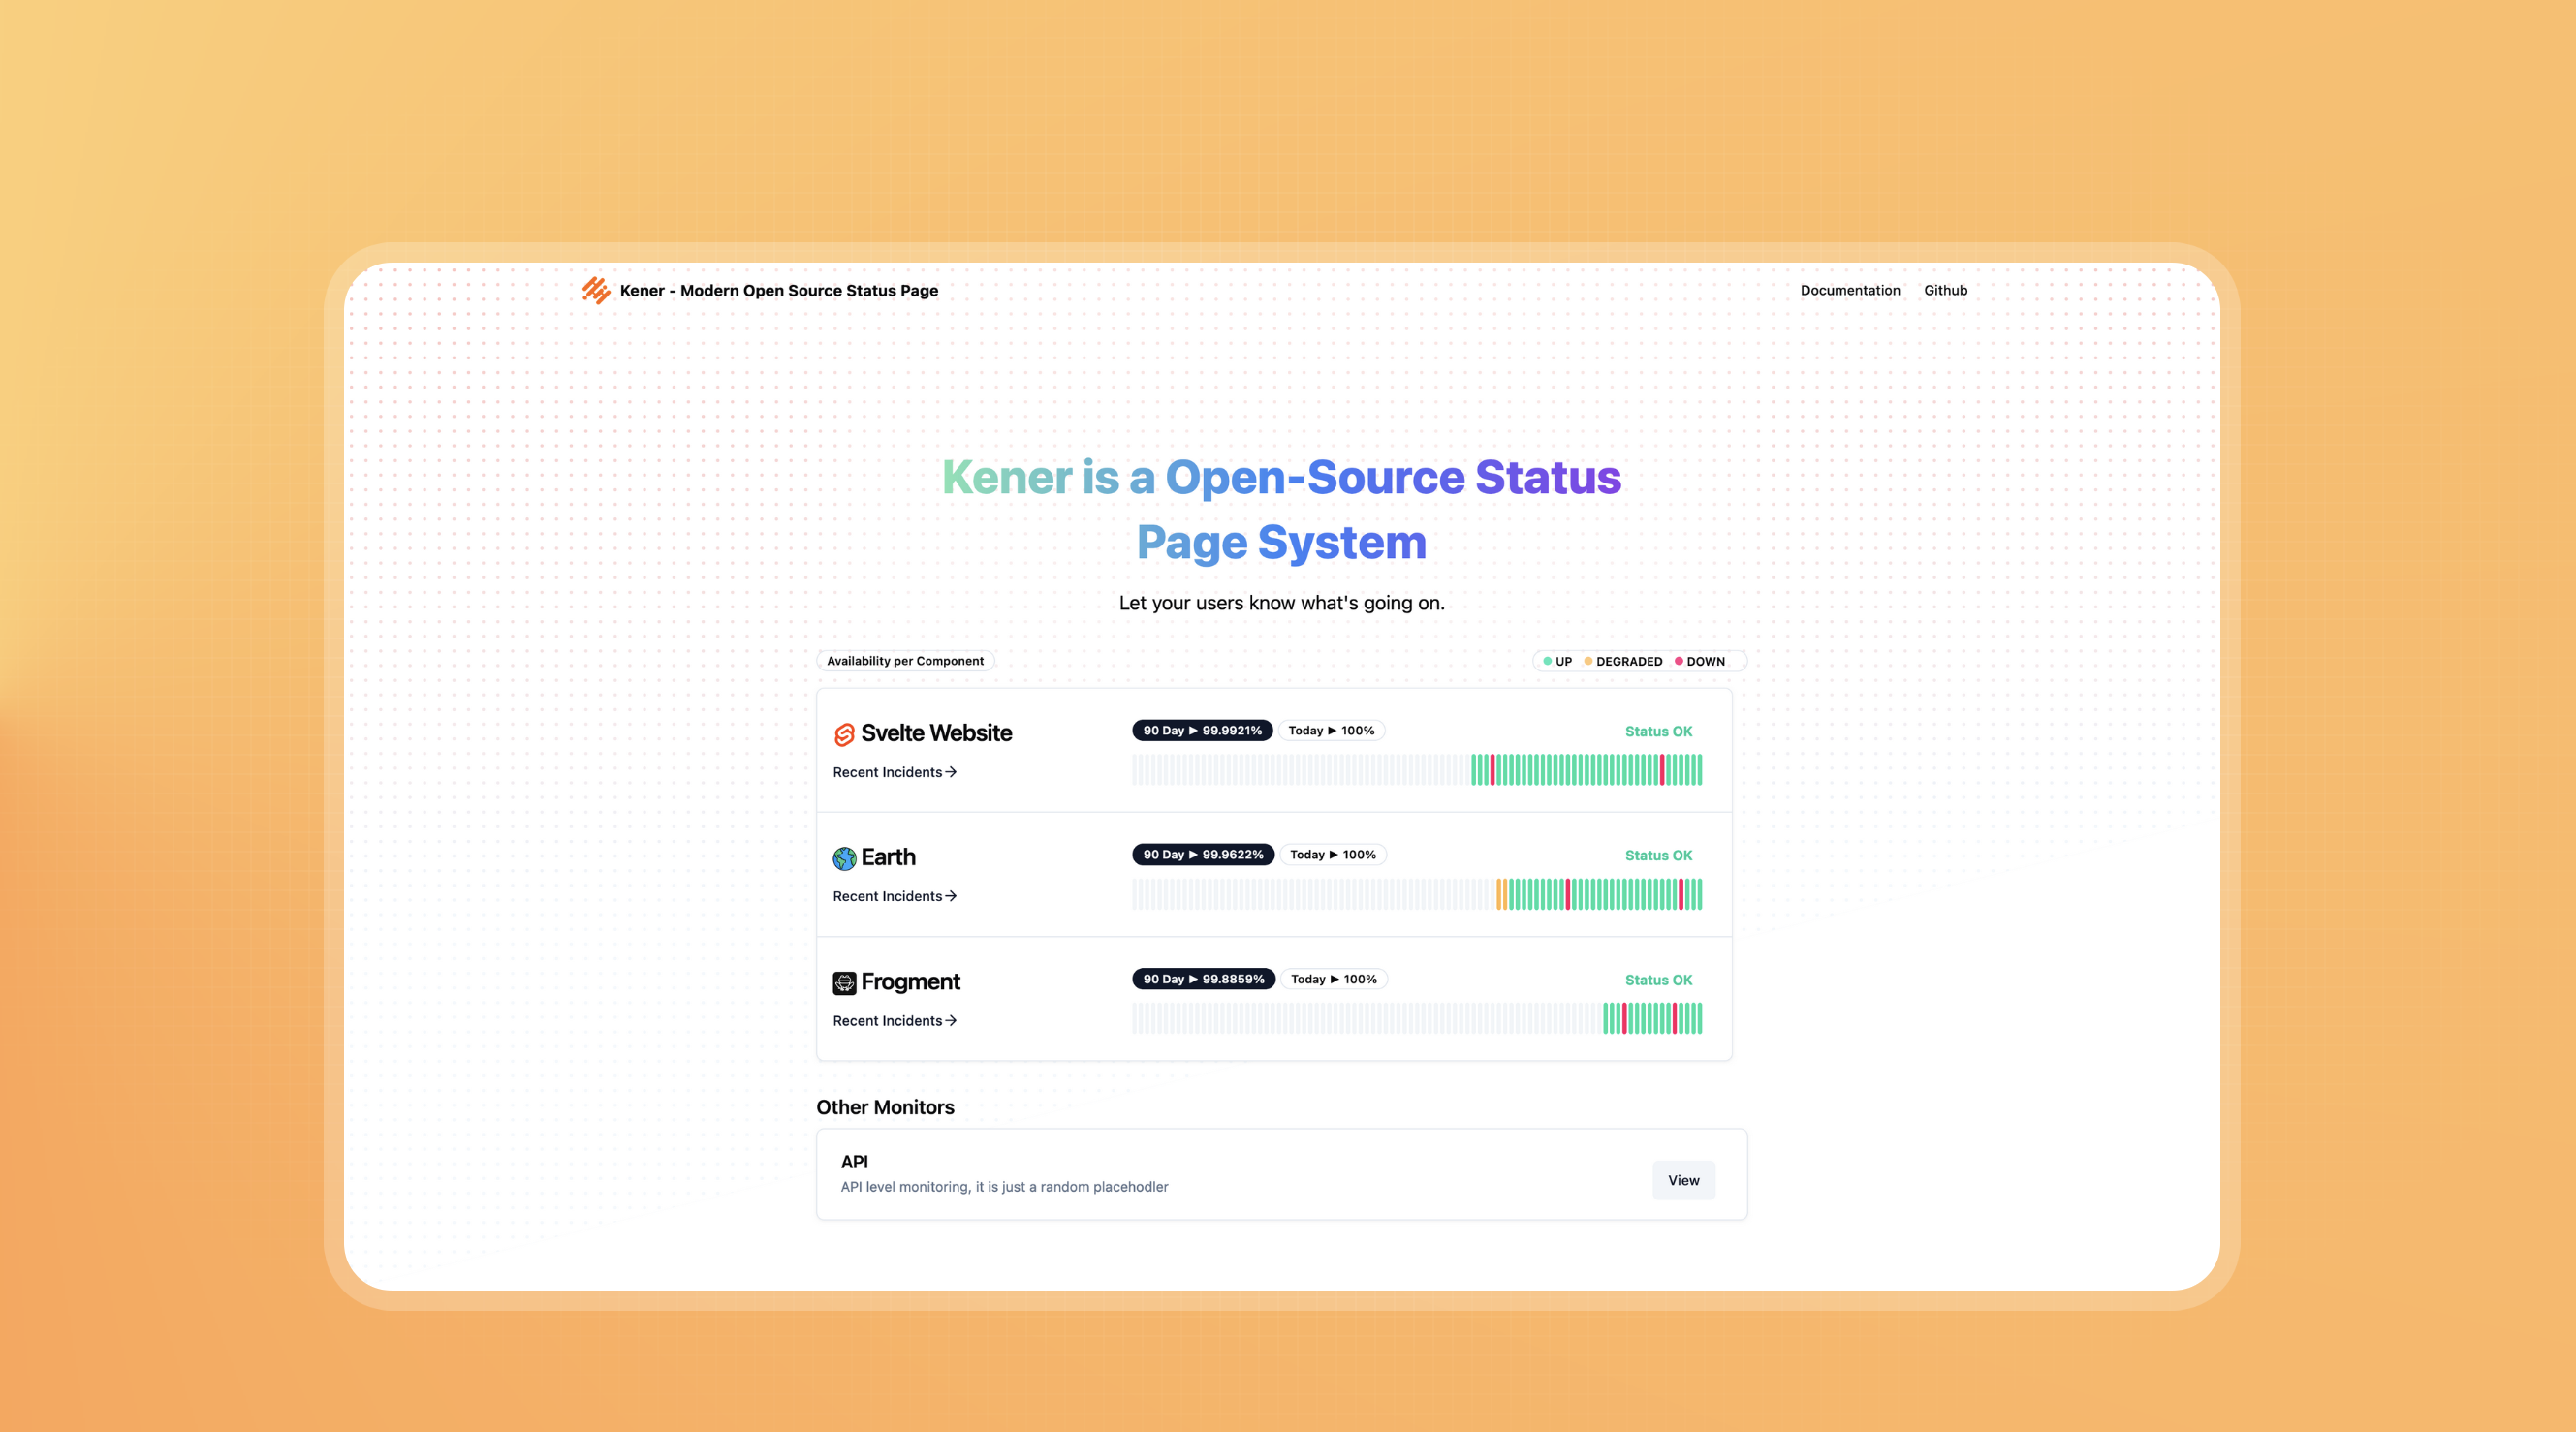
Task: Click arrow beside Frogment Recent Incidents
Action: pyautogui.click(x=951, y=1020)
